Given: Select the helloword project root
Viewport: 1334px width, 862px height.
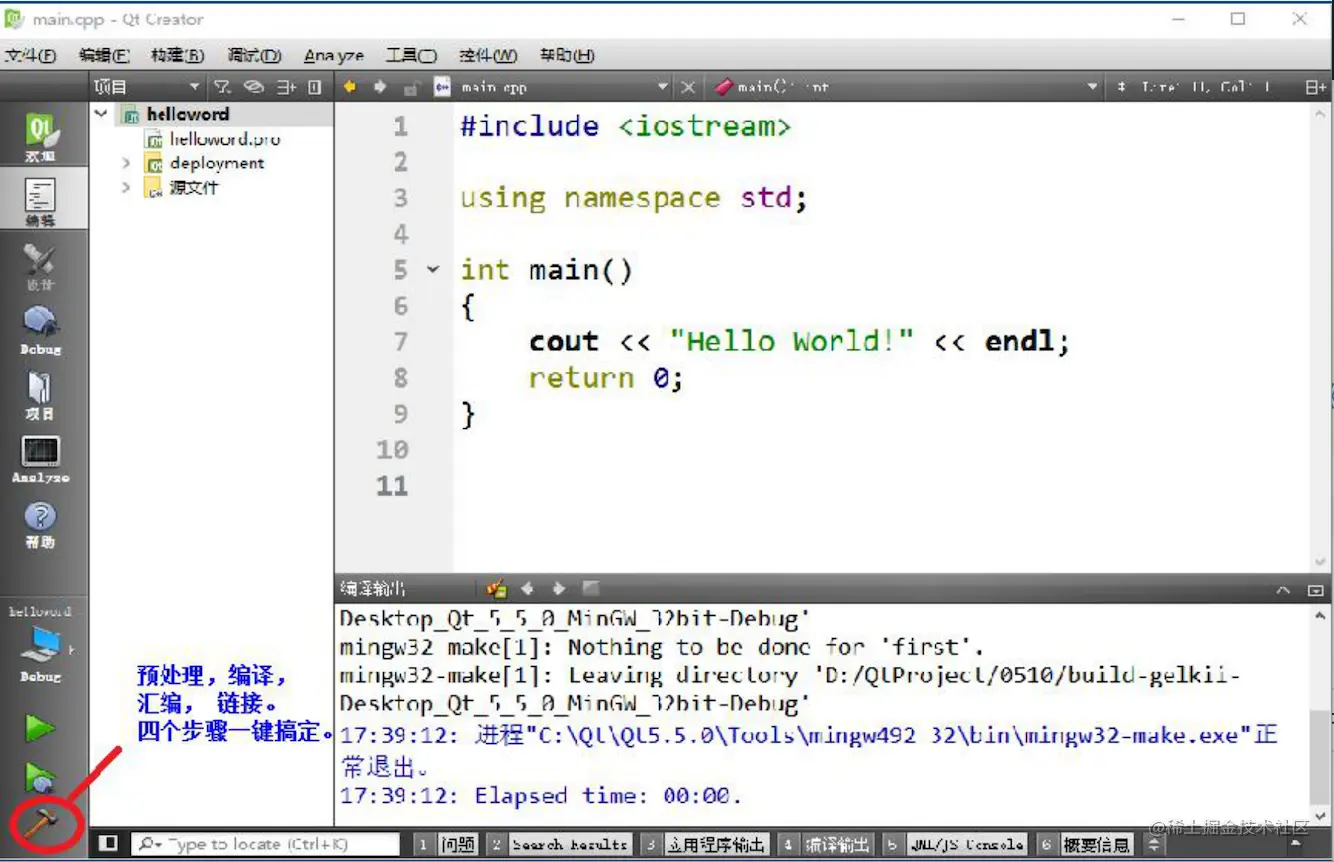Looking at the screenshot, I should 188,114.
